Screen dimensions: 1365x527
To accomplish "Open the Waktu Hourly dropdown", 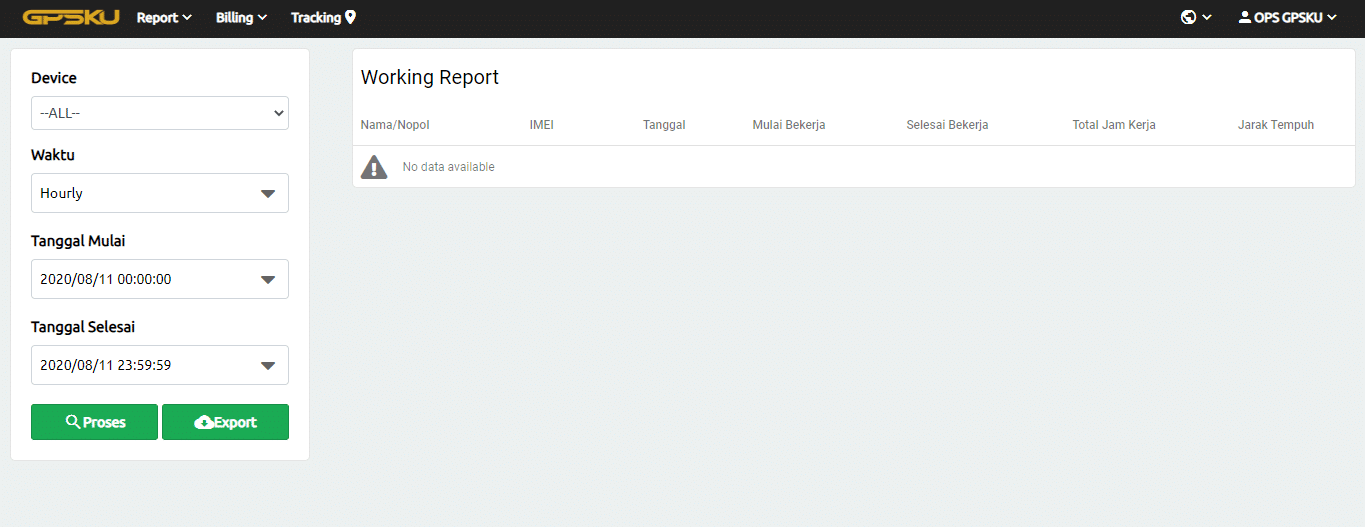I will click(x=160, y=193).
